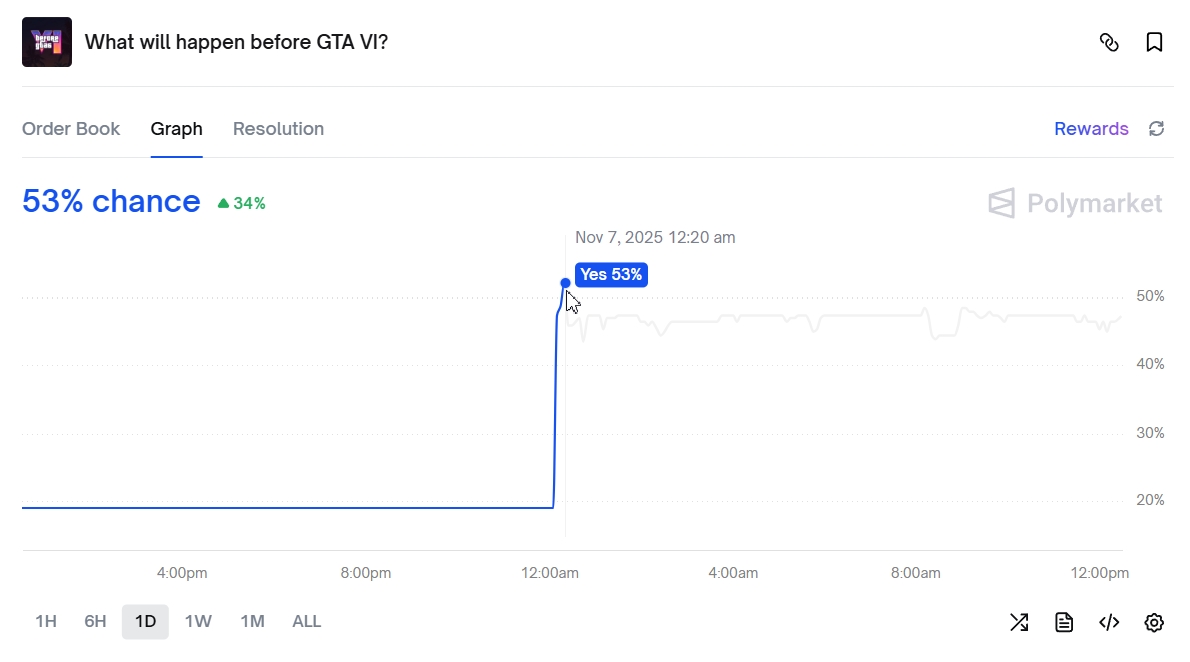Refresh the Rewards data
Viewport: 1190px width, 662px height.
[x=1156, y=128]
